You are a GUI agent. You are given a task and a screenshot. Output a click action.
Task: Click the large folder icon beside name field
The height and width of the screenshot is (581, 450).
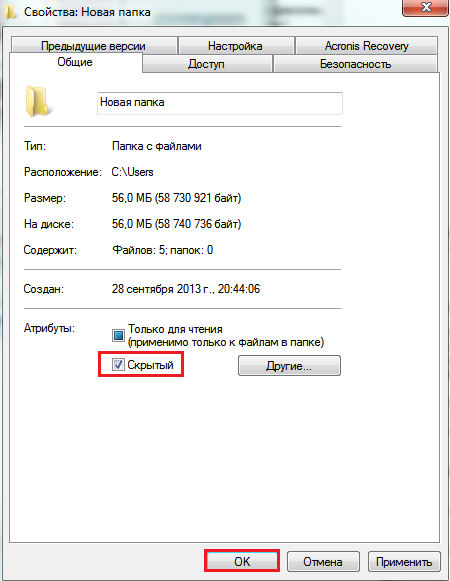pyautogui.click(x=38, y=102)
